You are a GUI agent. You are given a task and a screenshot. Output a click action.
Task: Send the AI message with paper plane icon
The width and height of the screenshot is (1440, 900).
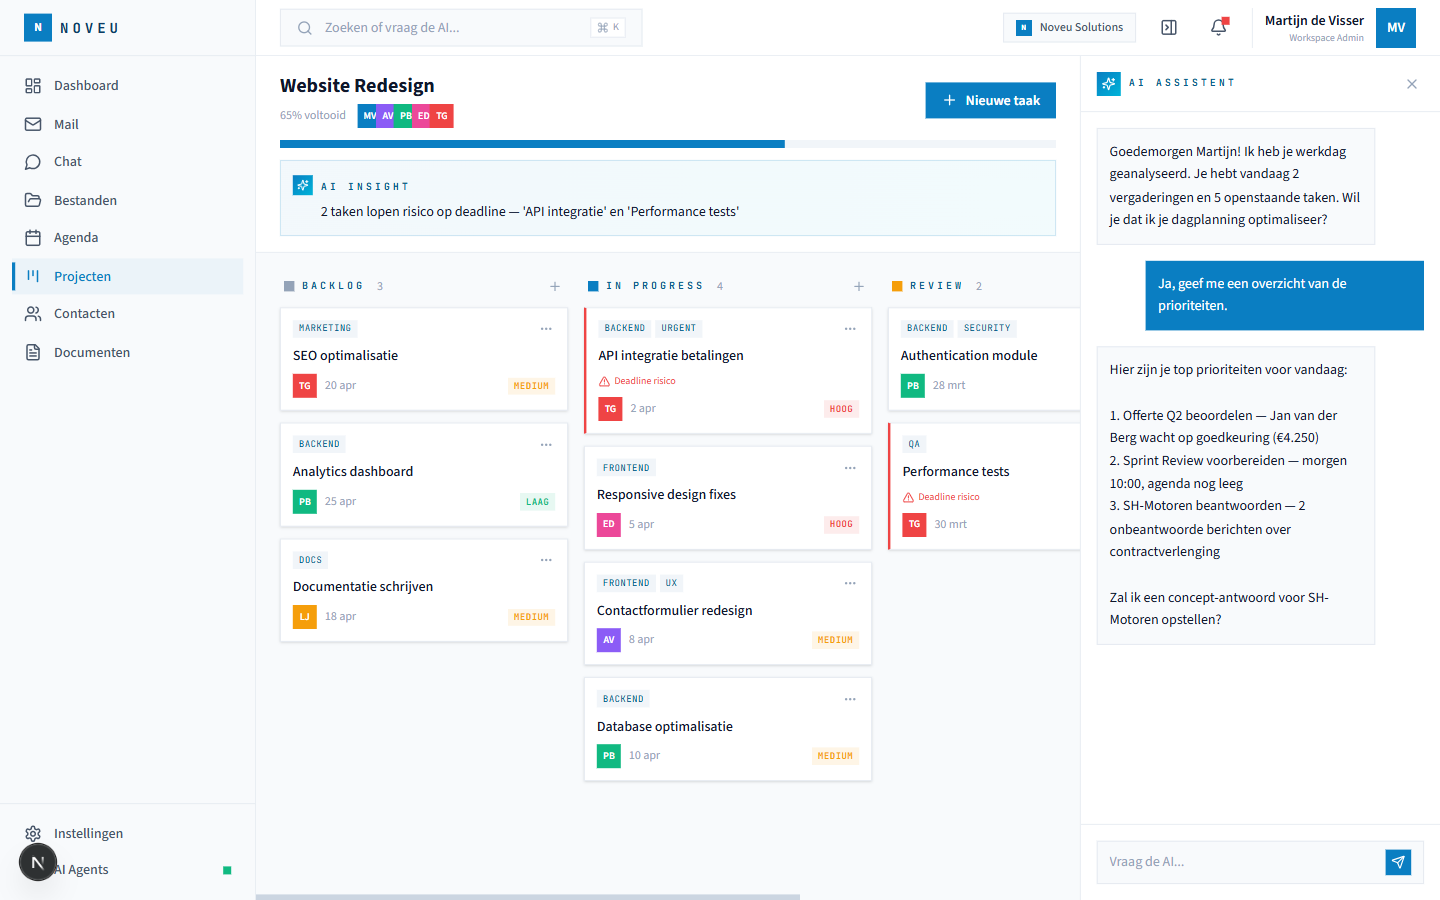pyautogui.click(x=1398, y=862)
